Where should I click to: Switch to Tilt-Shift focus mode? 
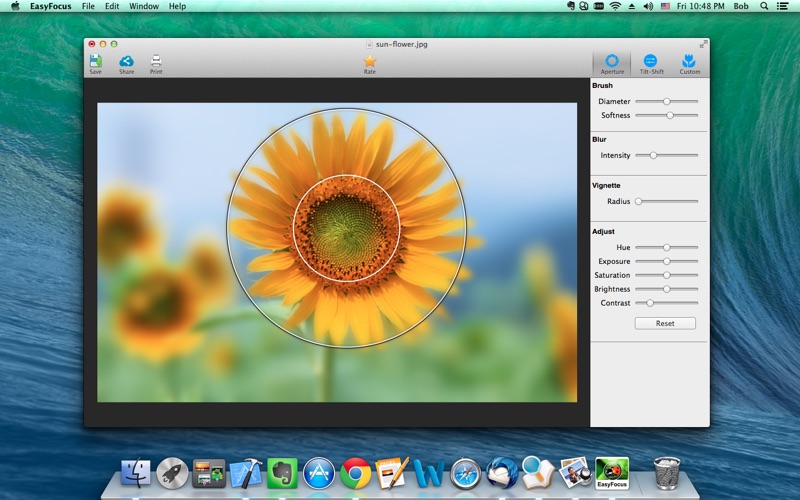[651, 64]
